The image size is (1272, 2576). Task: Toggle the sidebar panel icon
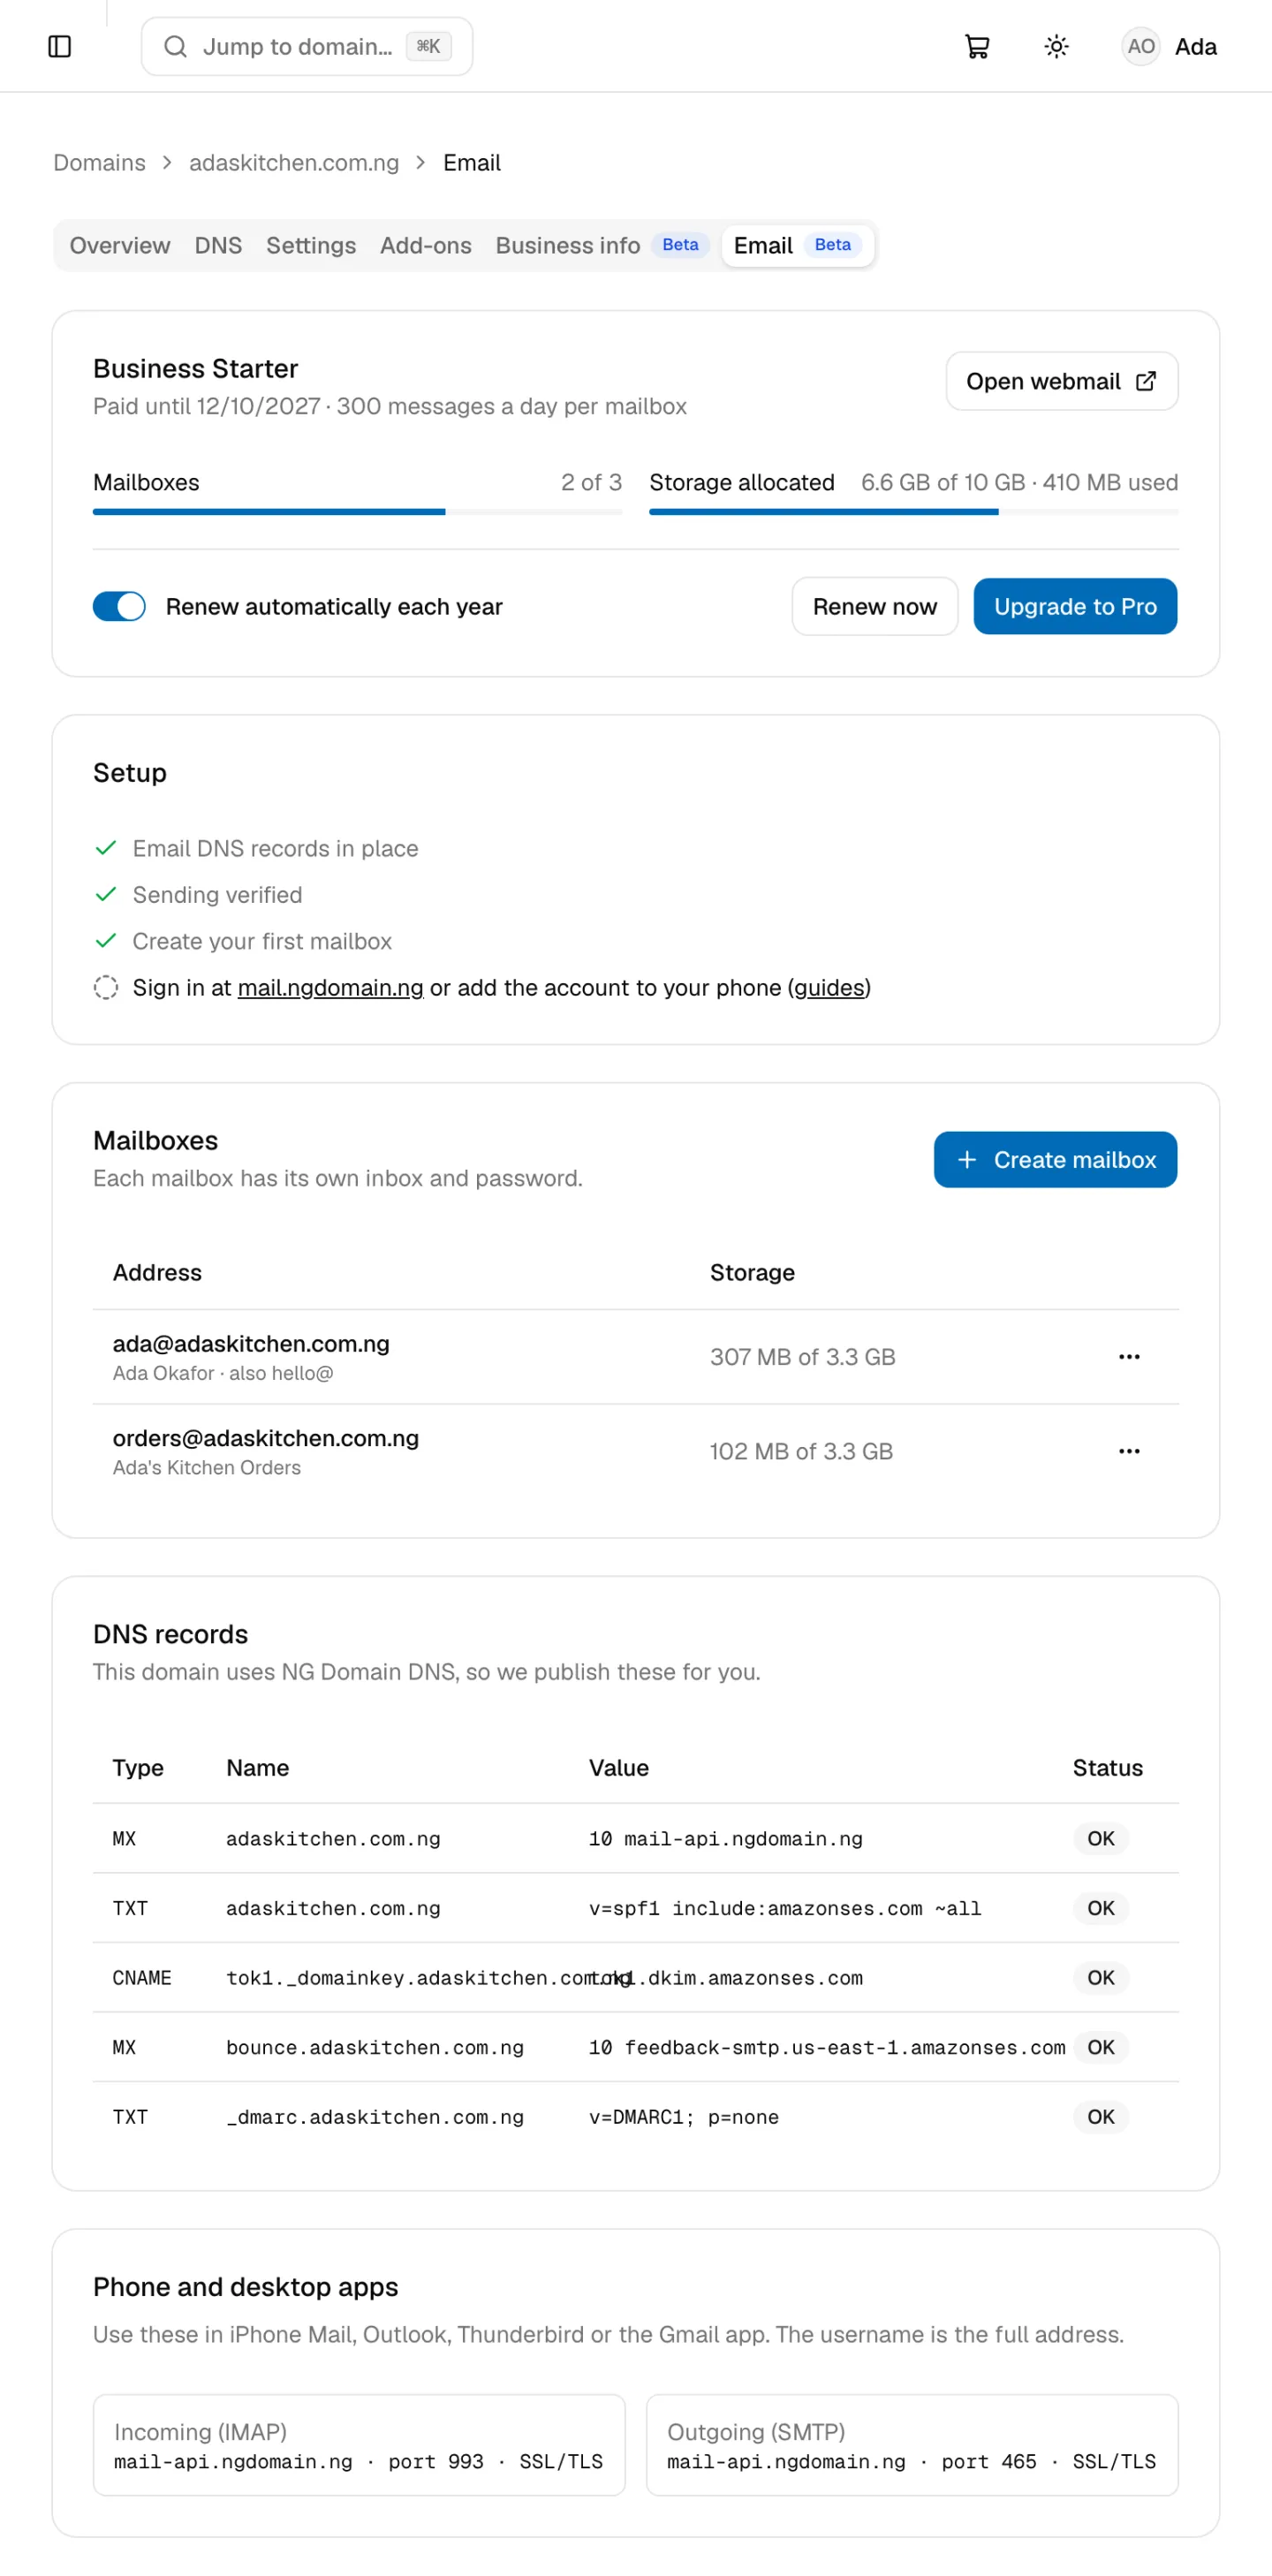60,46
